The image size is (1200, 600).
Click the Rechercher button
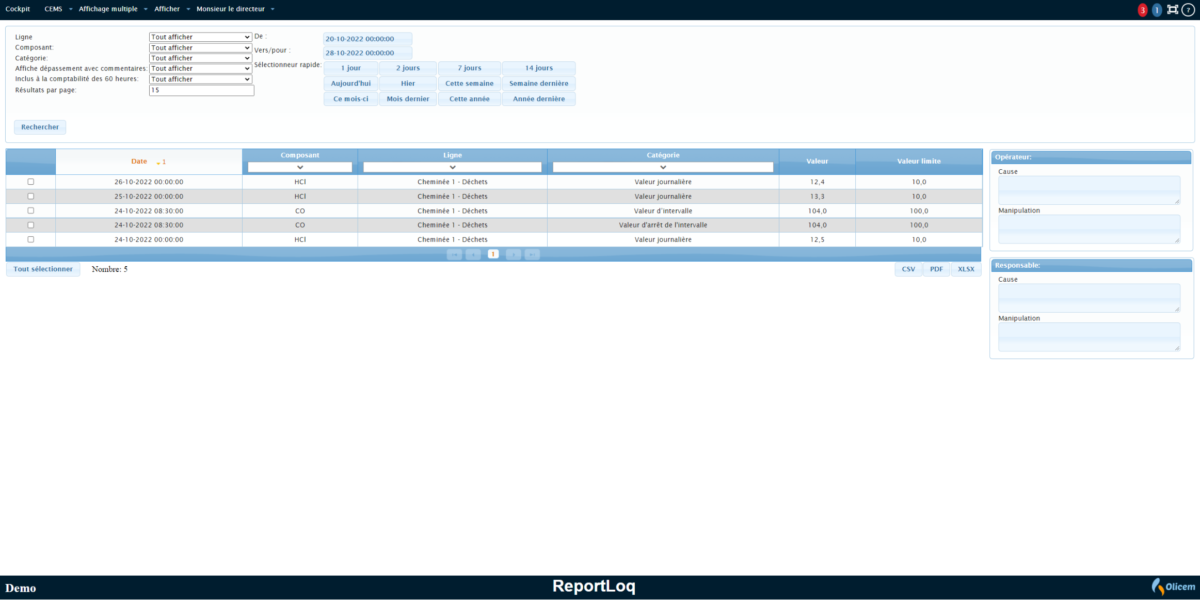coord(40,127)
